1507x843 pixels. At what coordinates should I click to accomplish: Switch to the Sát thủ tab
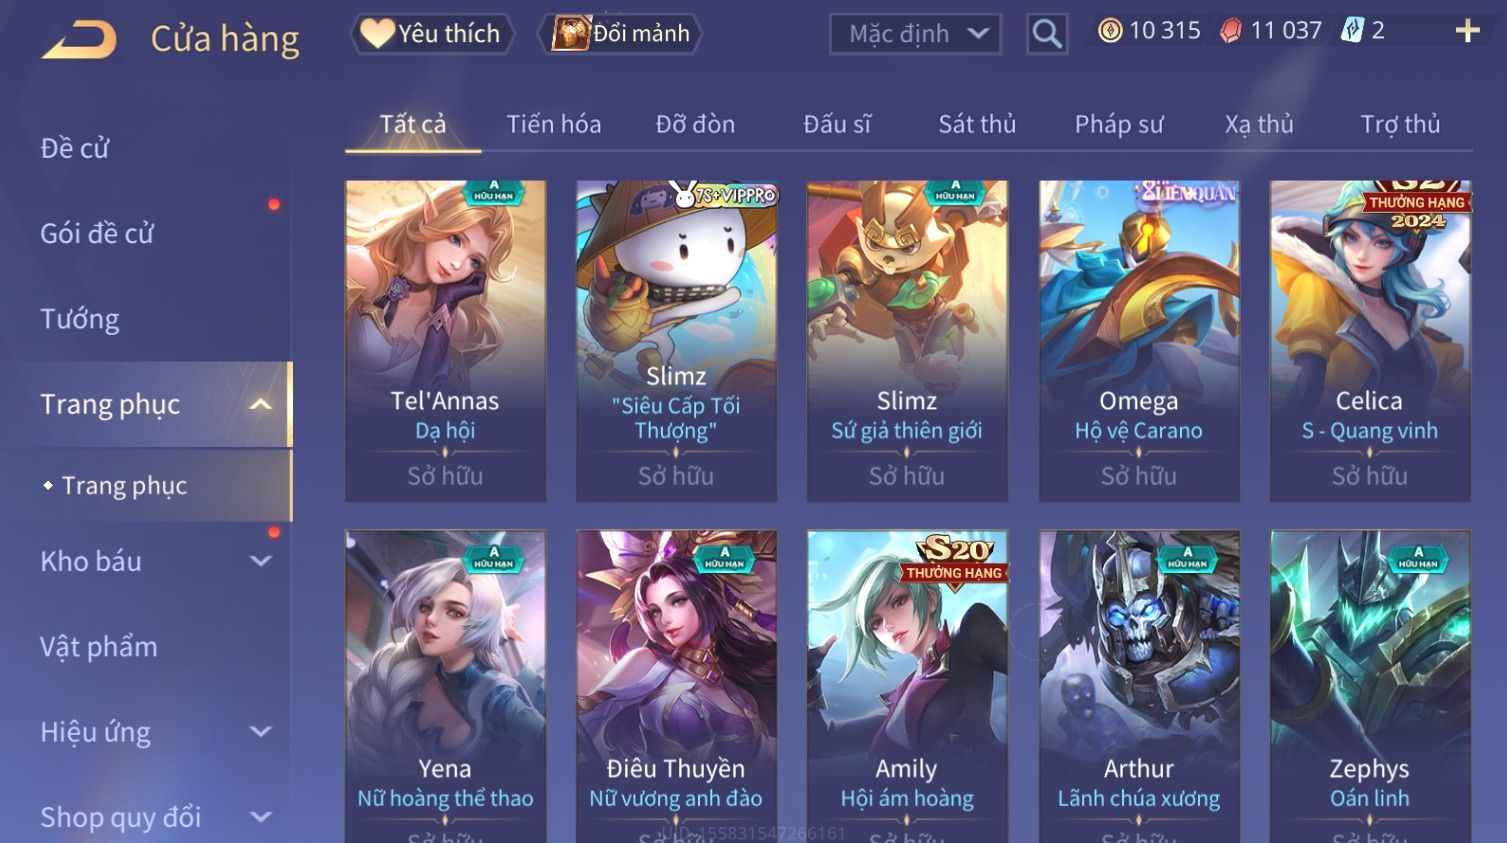point(976,124)
